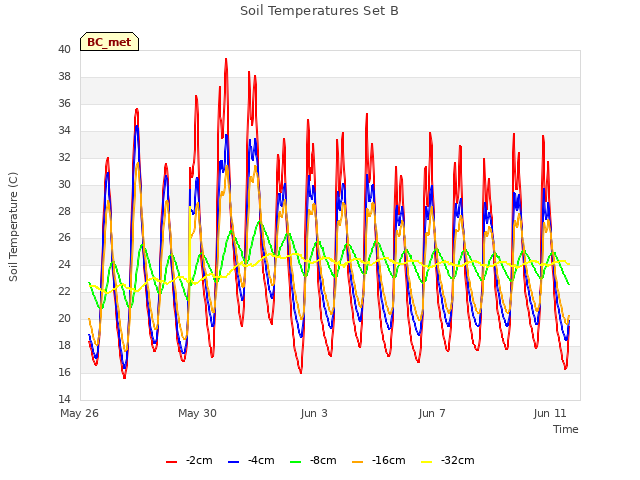Select the chart title Soil Temperatures Set B
640x480 pixels.
tap(319, 11)
